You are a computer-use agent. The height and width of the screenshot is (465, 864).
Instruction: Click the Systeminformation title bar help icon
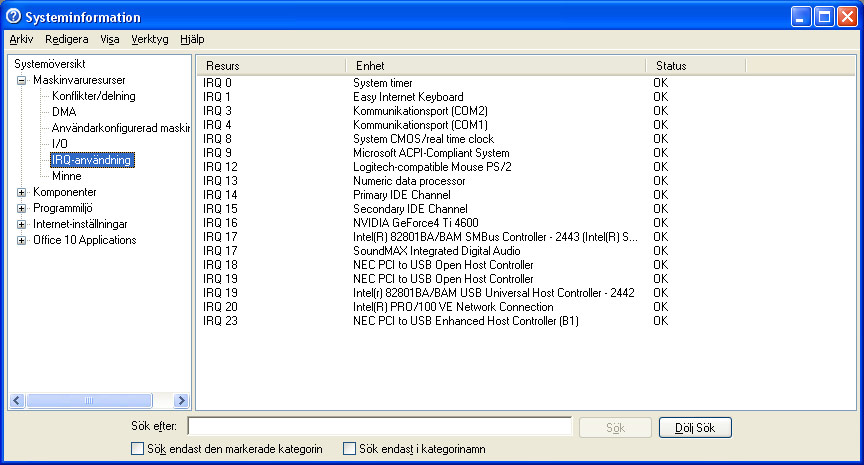coord(13,17)
